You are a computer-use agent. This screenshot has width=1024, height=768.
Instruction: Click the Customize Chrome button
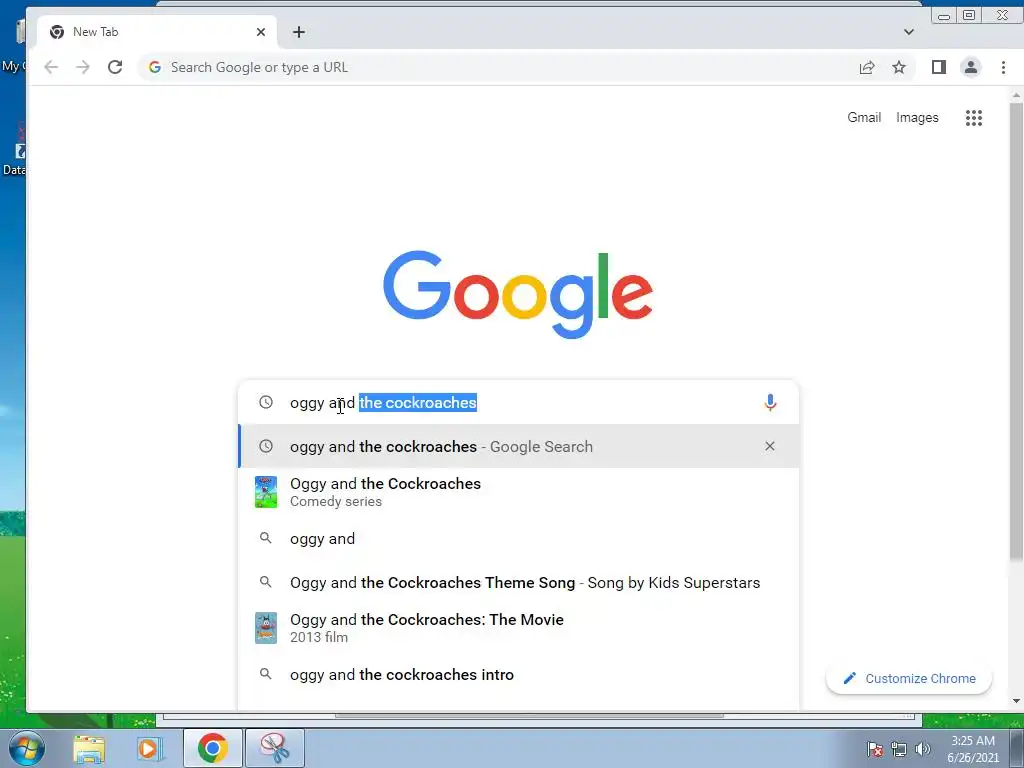909,679
